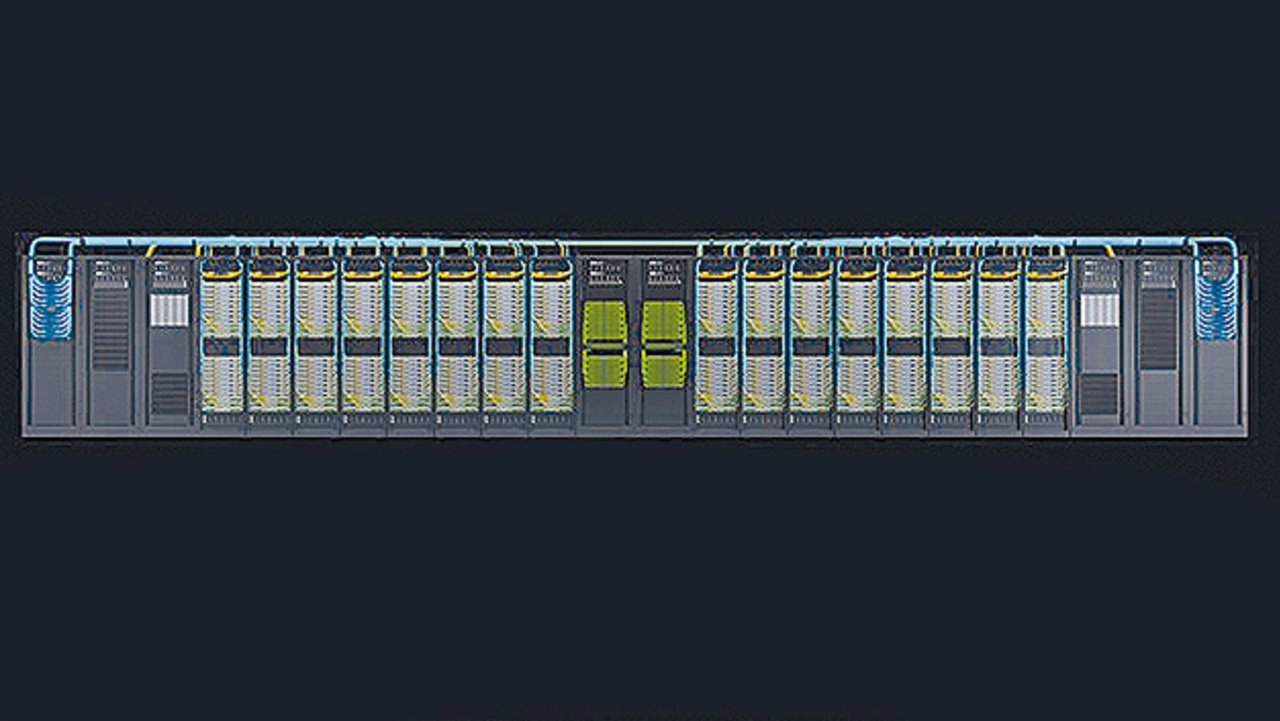This screenshot has width=1280, height=721.
Task: Select the leftmost yellow-cabled compute rack
Action: pos(221,335)
